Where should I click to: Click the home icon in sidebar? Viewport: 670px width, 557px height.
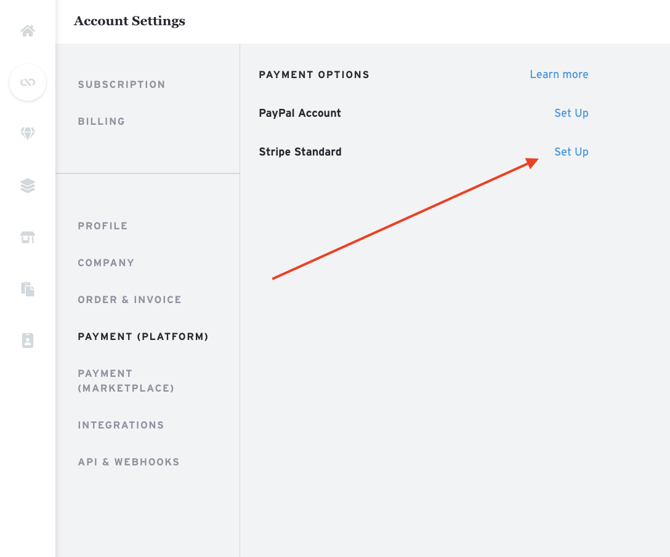click(x=28, y=31)
